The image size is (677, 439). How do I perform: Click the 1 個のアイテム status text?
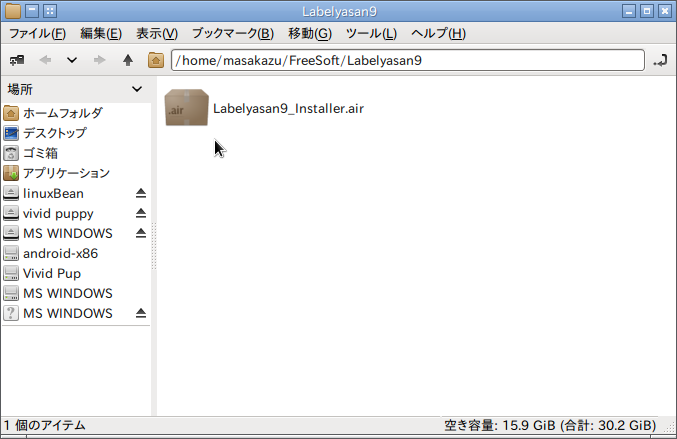point(44,426)
